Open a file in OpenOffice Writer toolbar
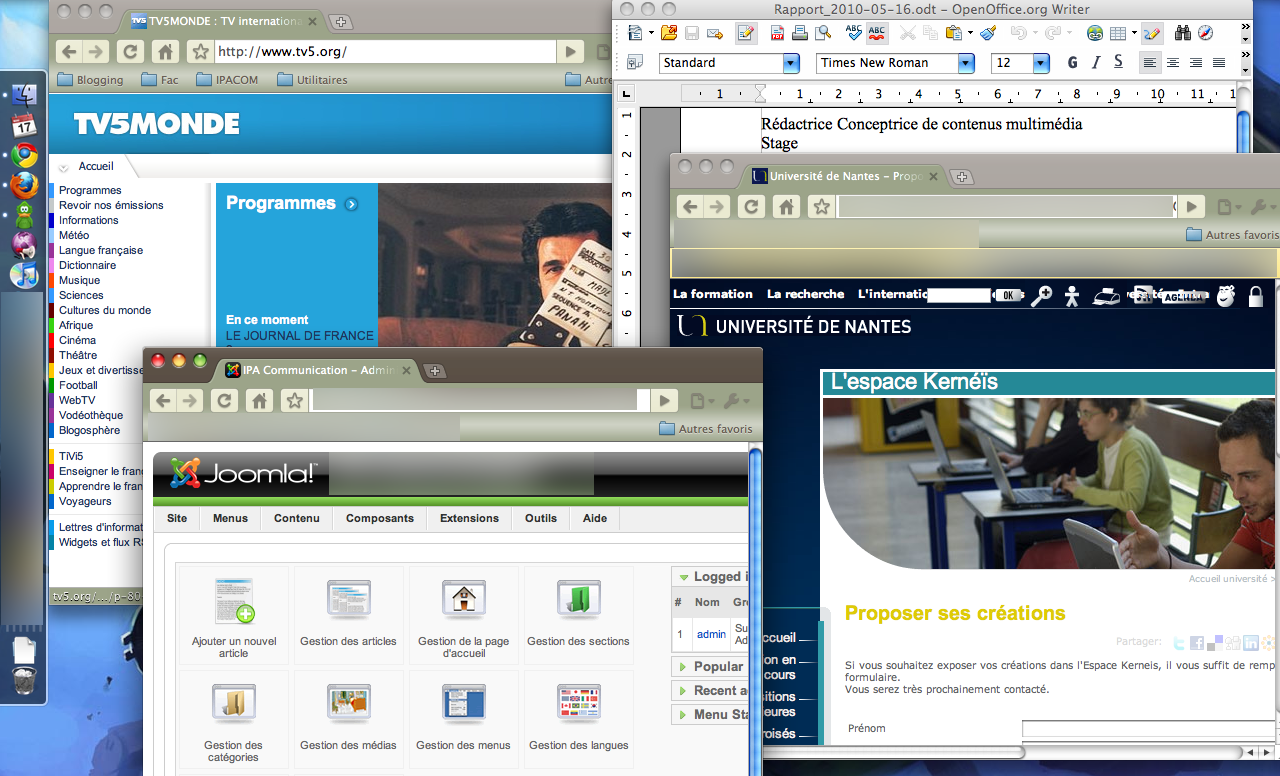 point(668,33)
